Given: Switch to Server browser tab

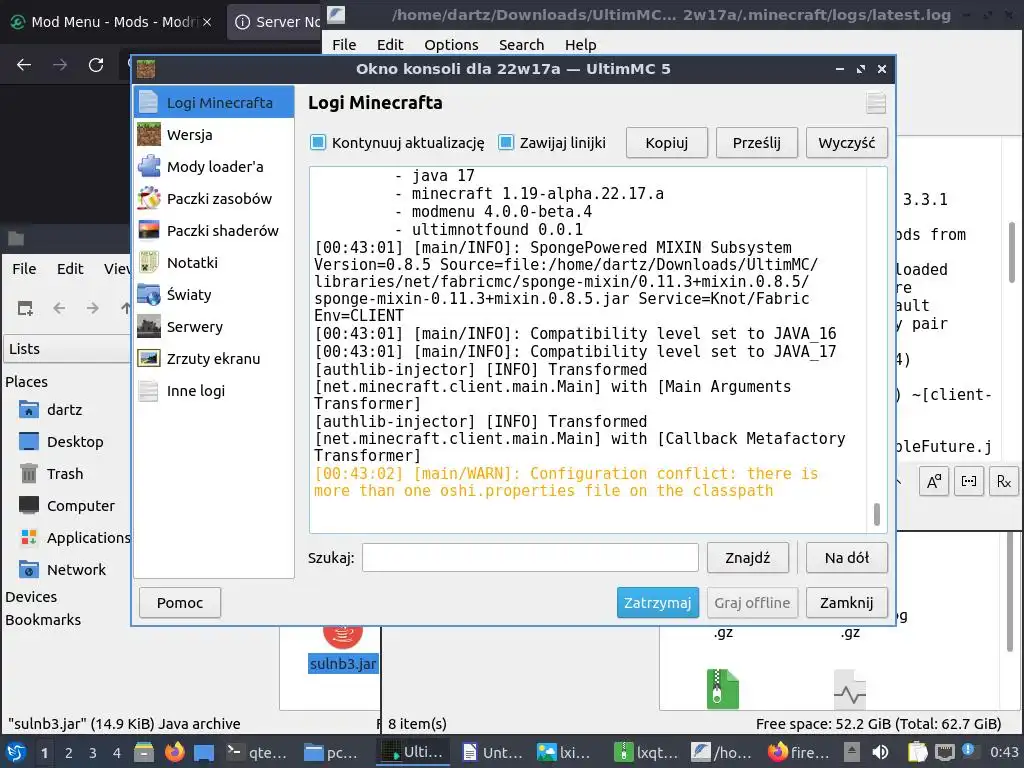Looking at the screenshot, I should 275,22.
